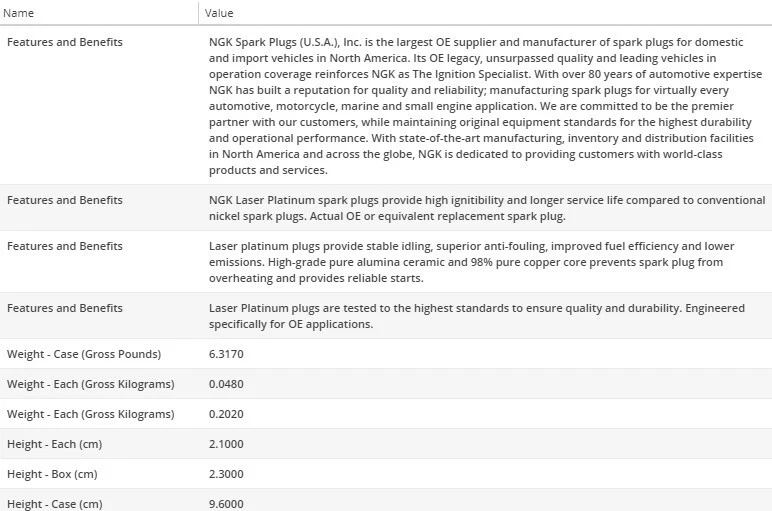Screen dimensions: 772x511
Task: Click the "Name" column header
Action: [20, 13]
